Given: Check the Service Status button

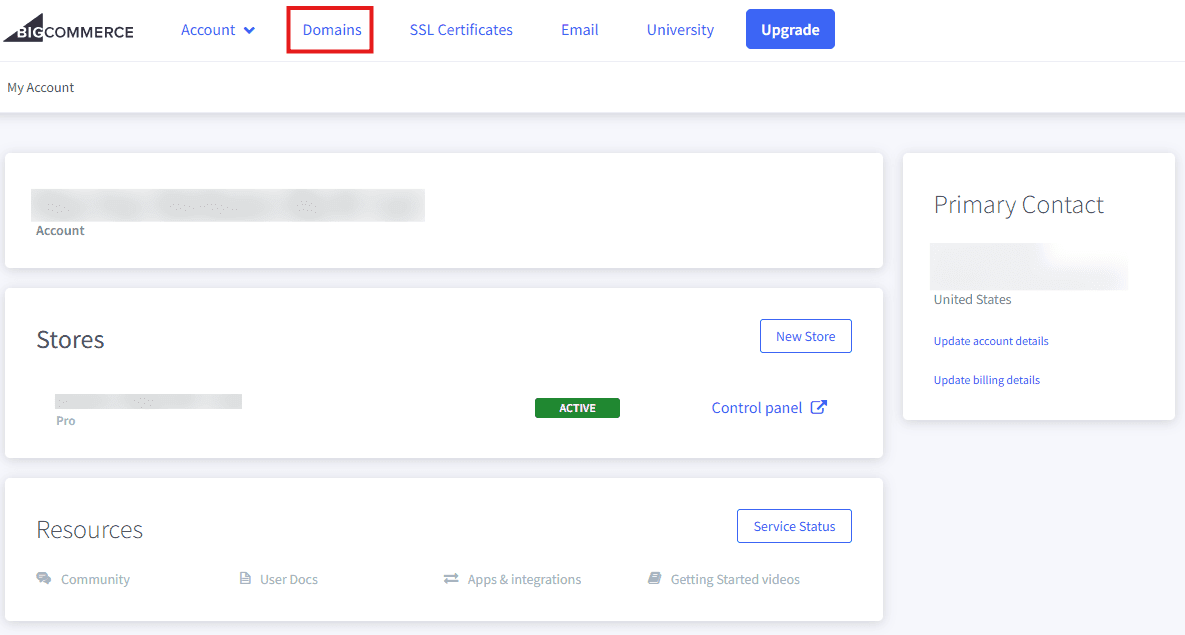Looking at the screenshot, I should coord(794,526).
